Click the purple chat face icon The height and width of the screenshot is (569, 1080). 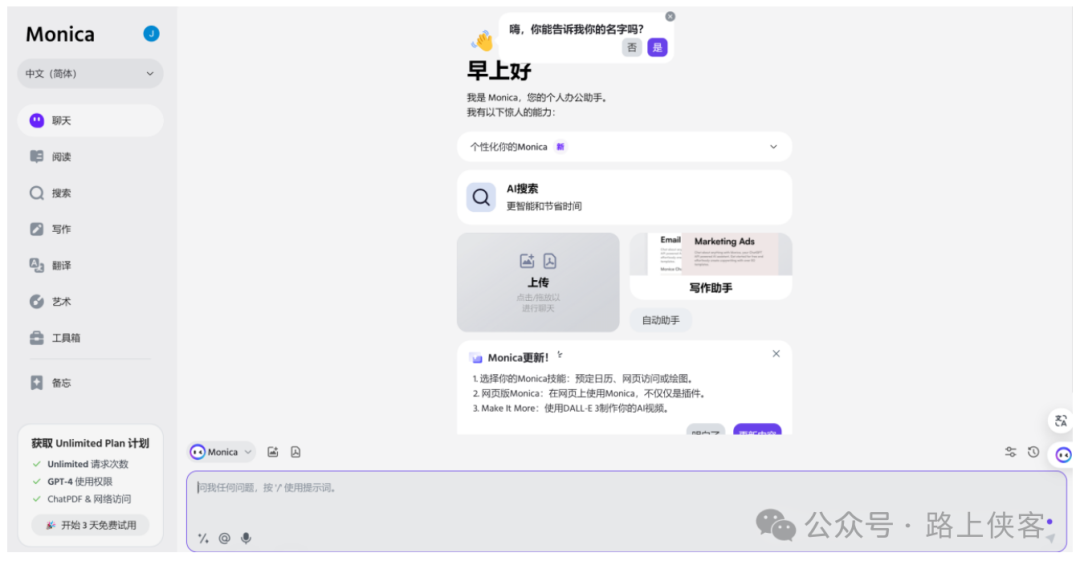[x=37, y=121]
